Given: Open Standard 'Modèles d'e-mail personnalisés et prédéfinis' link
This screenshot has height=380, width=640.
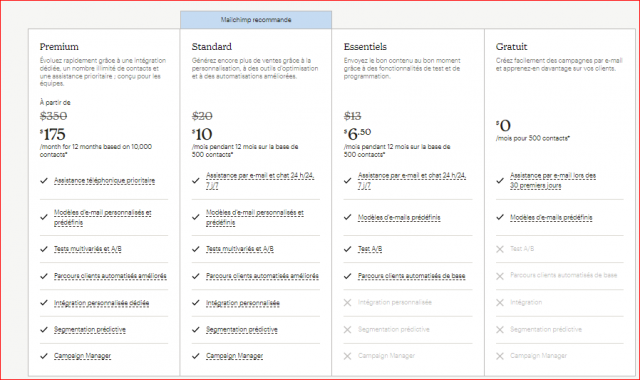Looking at the screenshot, I should click(x=255, y=218).
